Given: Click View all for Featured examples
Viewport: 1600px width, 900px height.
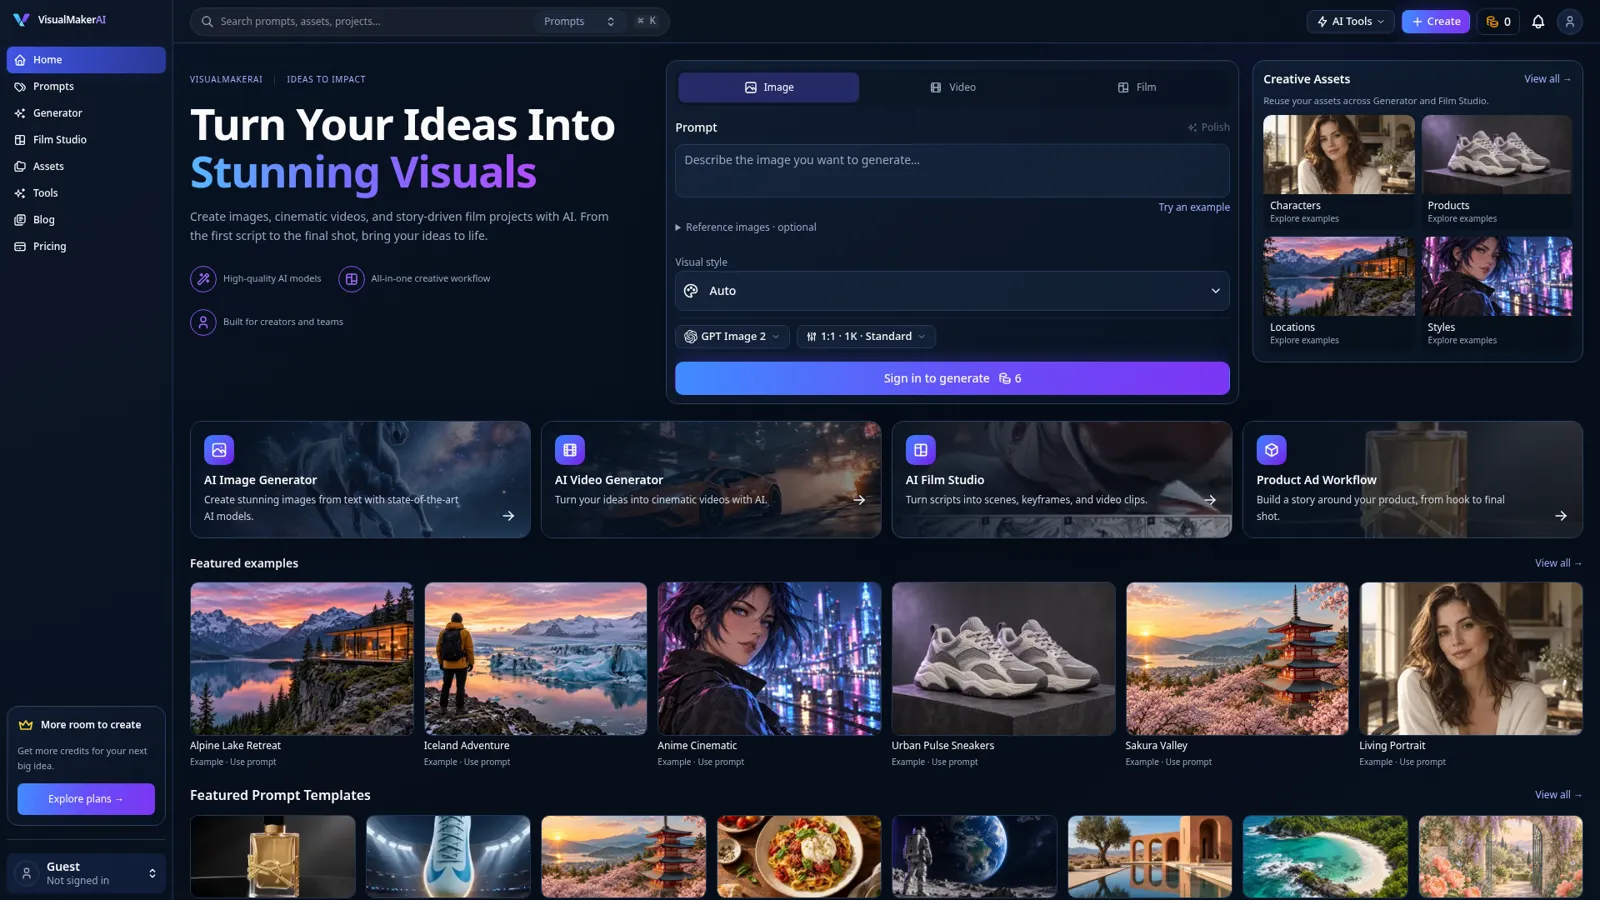Looking at the screenshot, I should 1558,563.
